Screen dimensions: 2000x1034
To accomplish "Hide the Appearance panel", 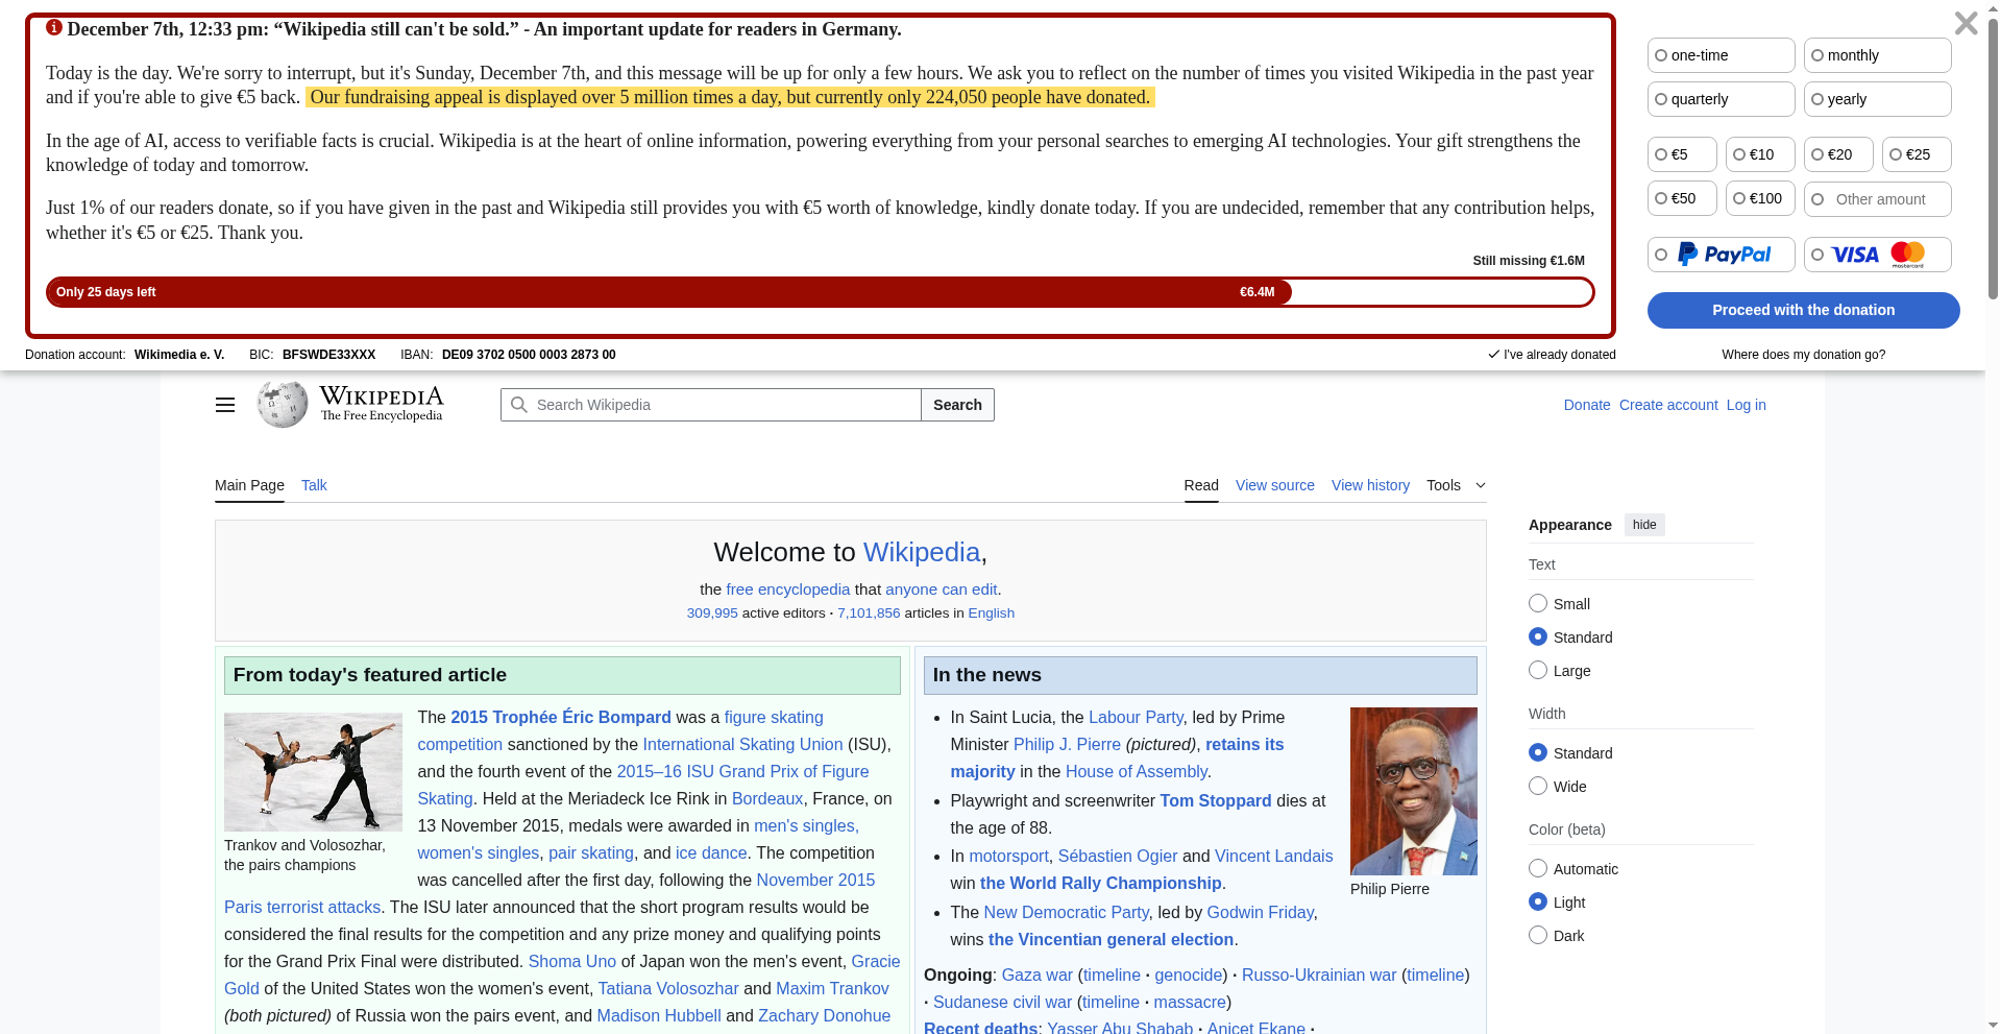I will coord(1644,525).
